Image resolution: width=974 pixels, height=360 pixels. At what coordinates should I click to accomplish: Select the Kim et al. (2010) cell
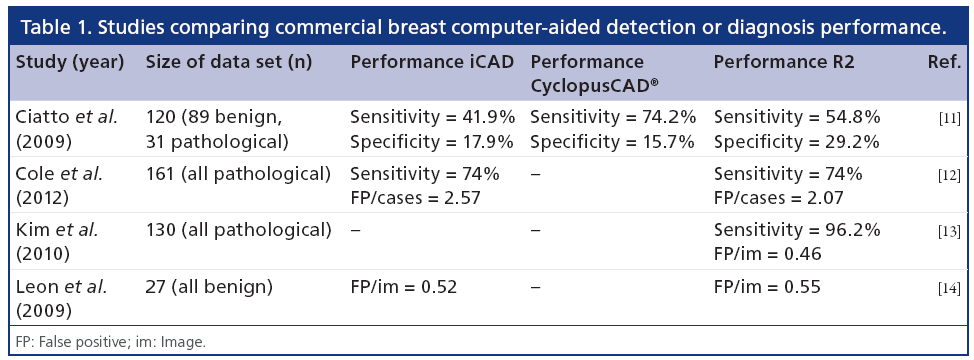pyautogui.click(x=57, y=241)
